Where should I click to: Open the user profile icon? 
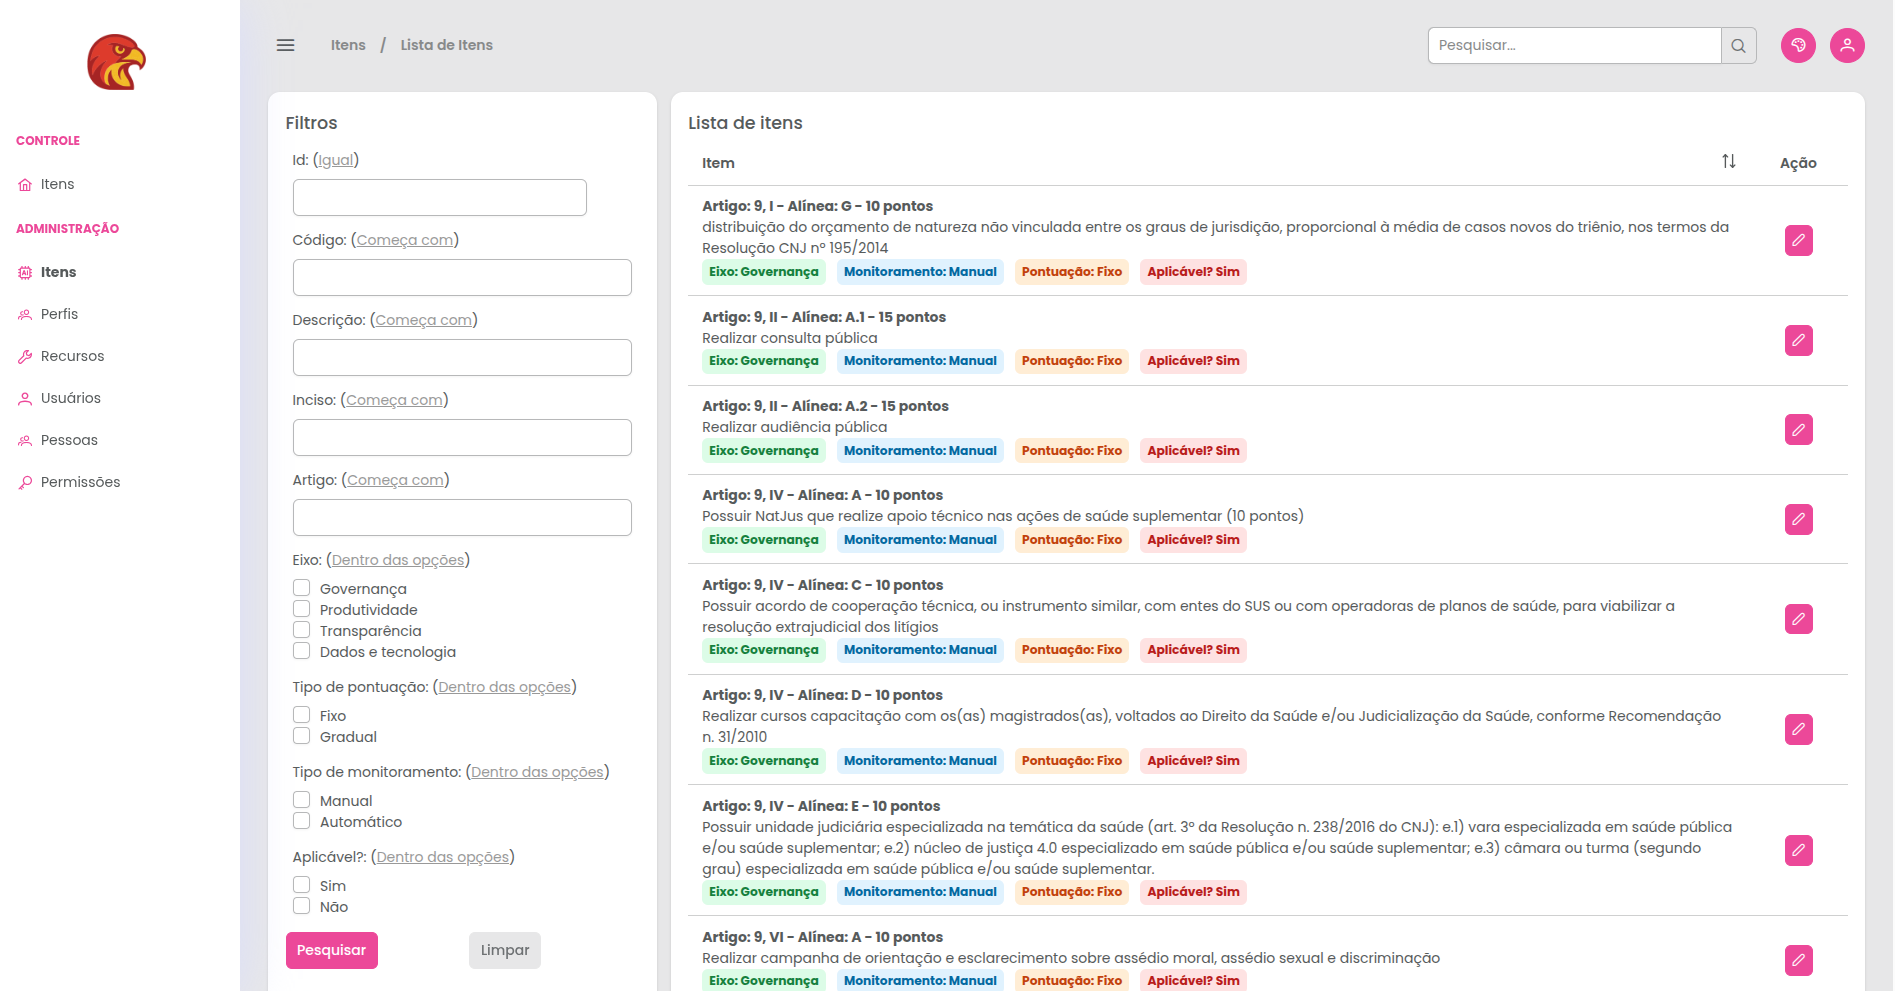[x=1846, y=46]
